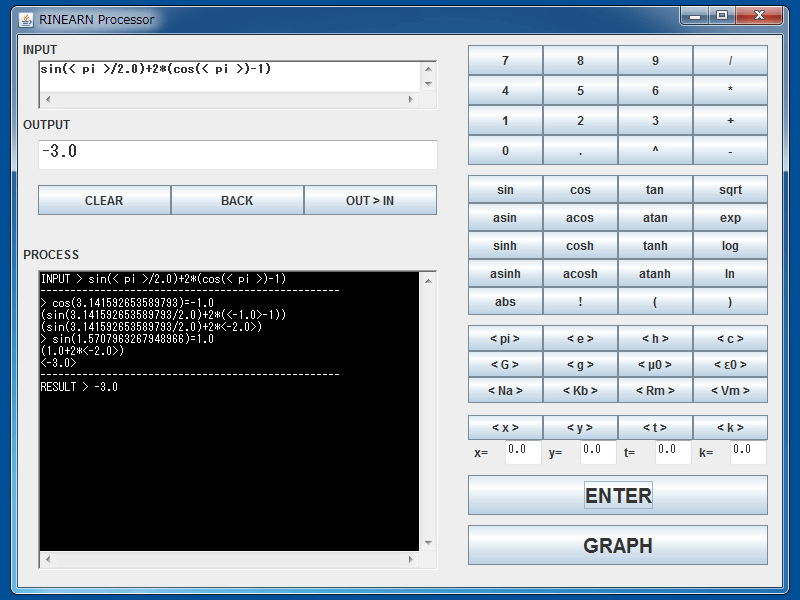Click the division / key

[730, 61]
